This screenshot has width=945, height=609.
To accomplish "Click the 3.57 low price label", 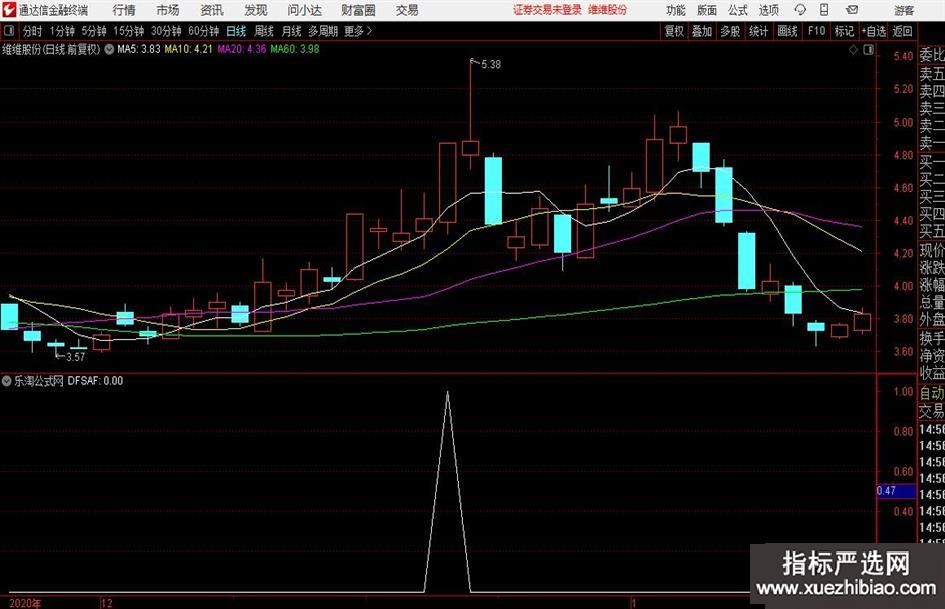I will [x=75, y=357].
